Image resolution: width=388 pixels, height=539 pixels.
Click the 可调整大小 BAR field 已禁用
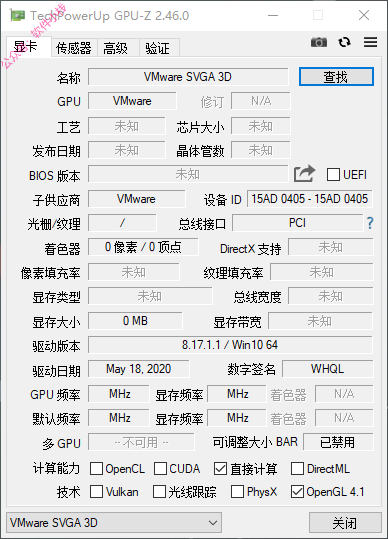pyautogui.click(x=338, y=442)
